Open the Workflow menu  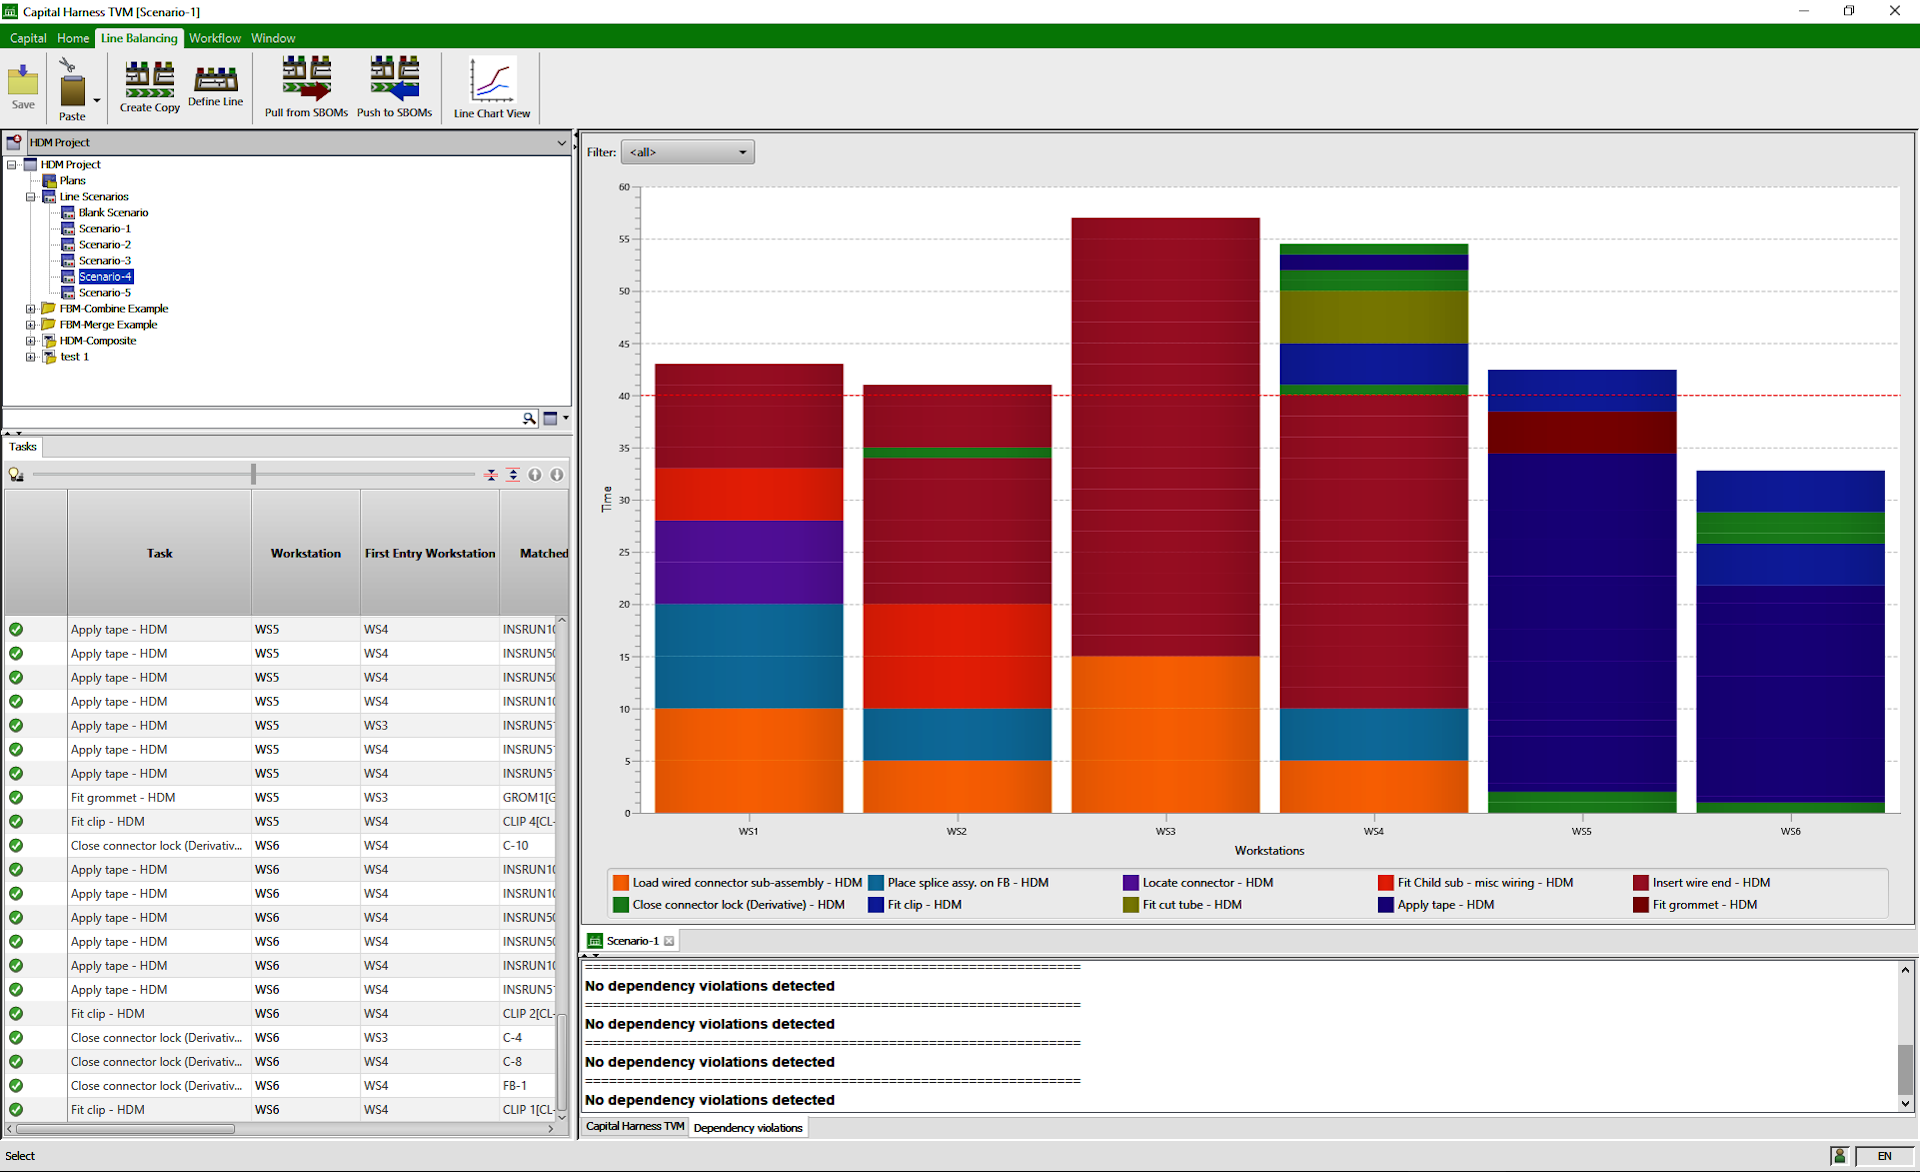(x=214, y=38)
